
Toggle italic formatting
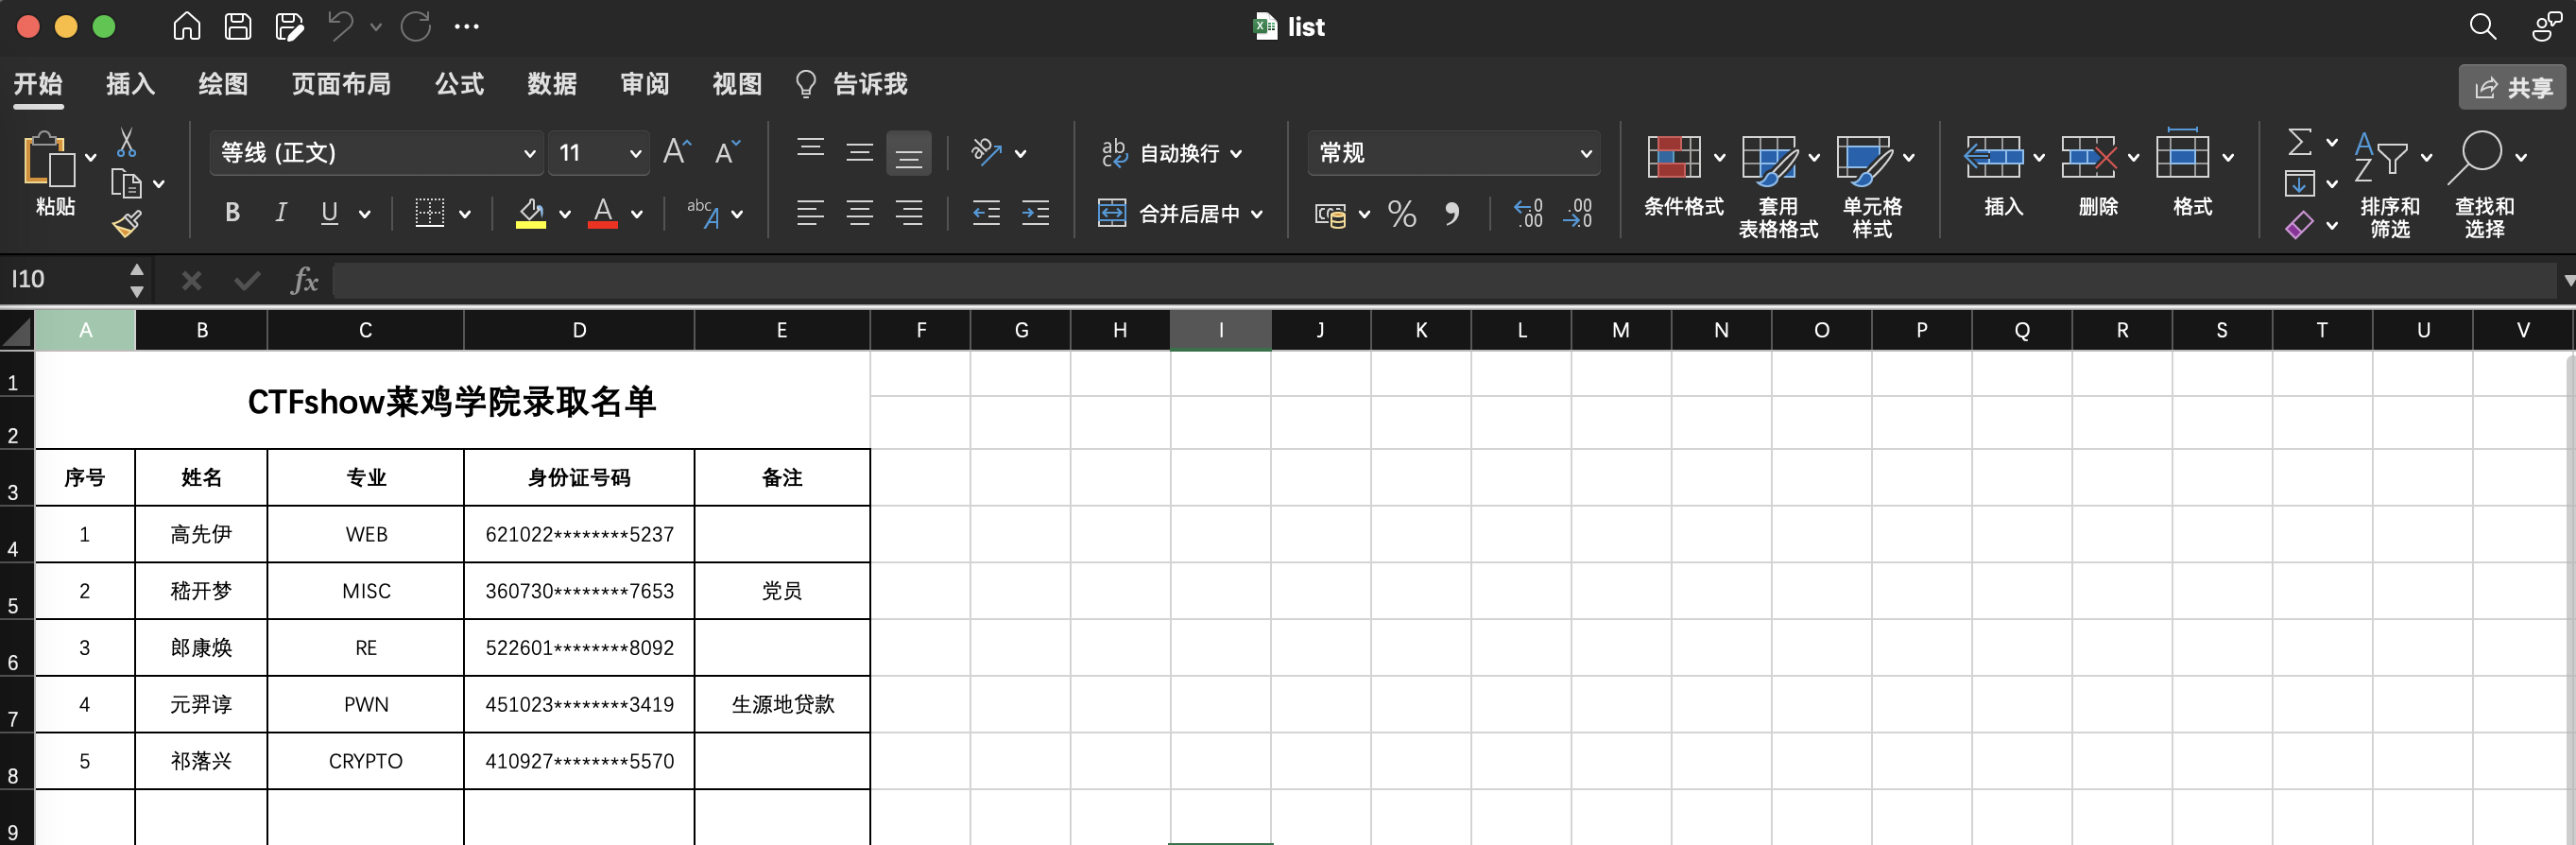pyautogui.click(x=281, y=212)
